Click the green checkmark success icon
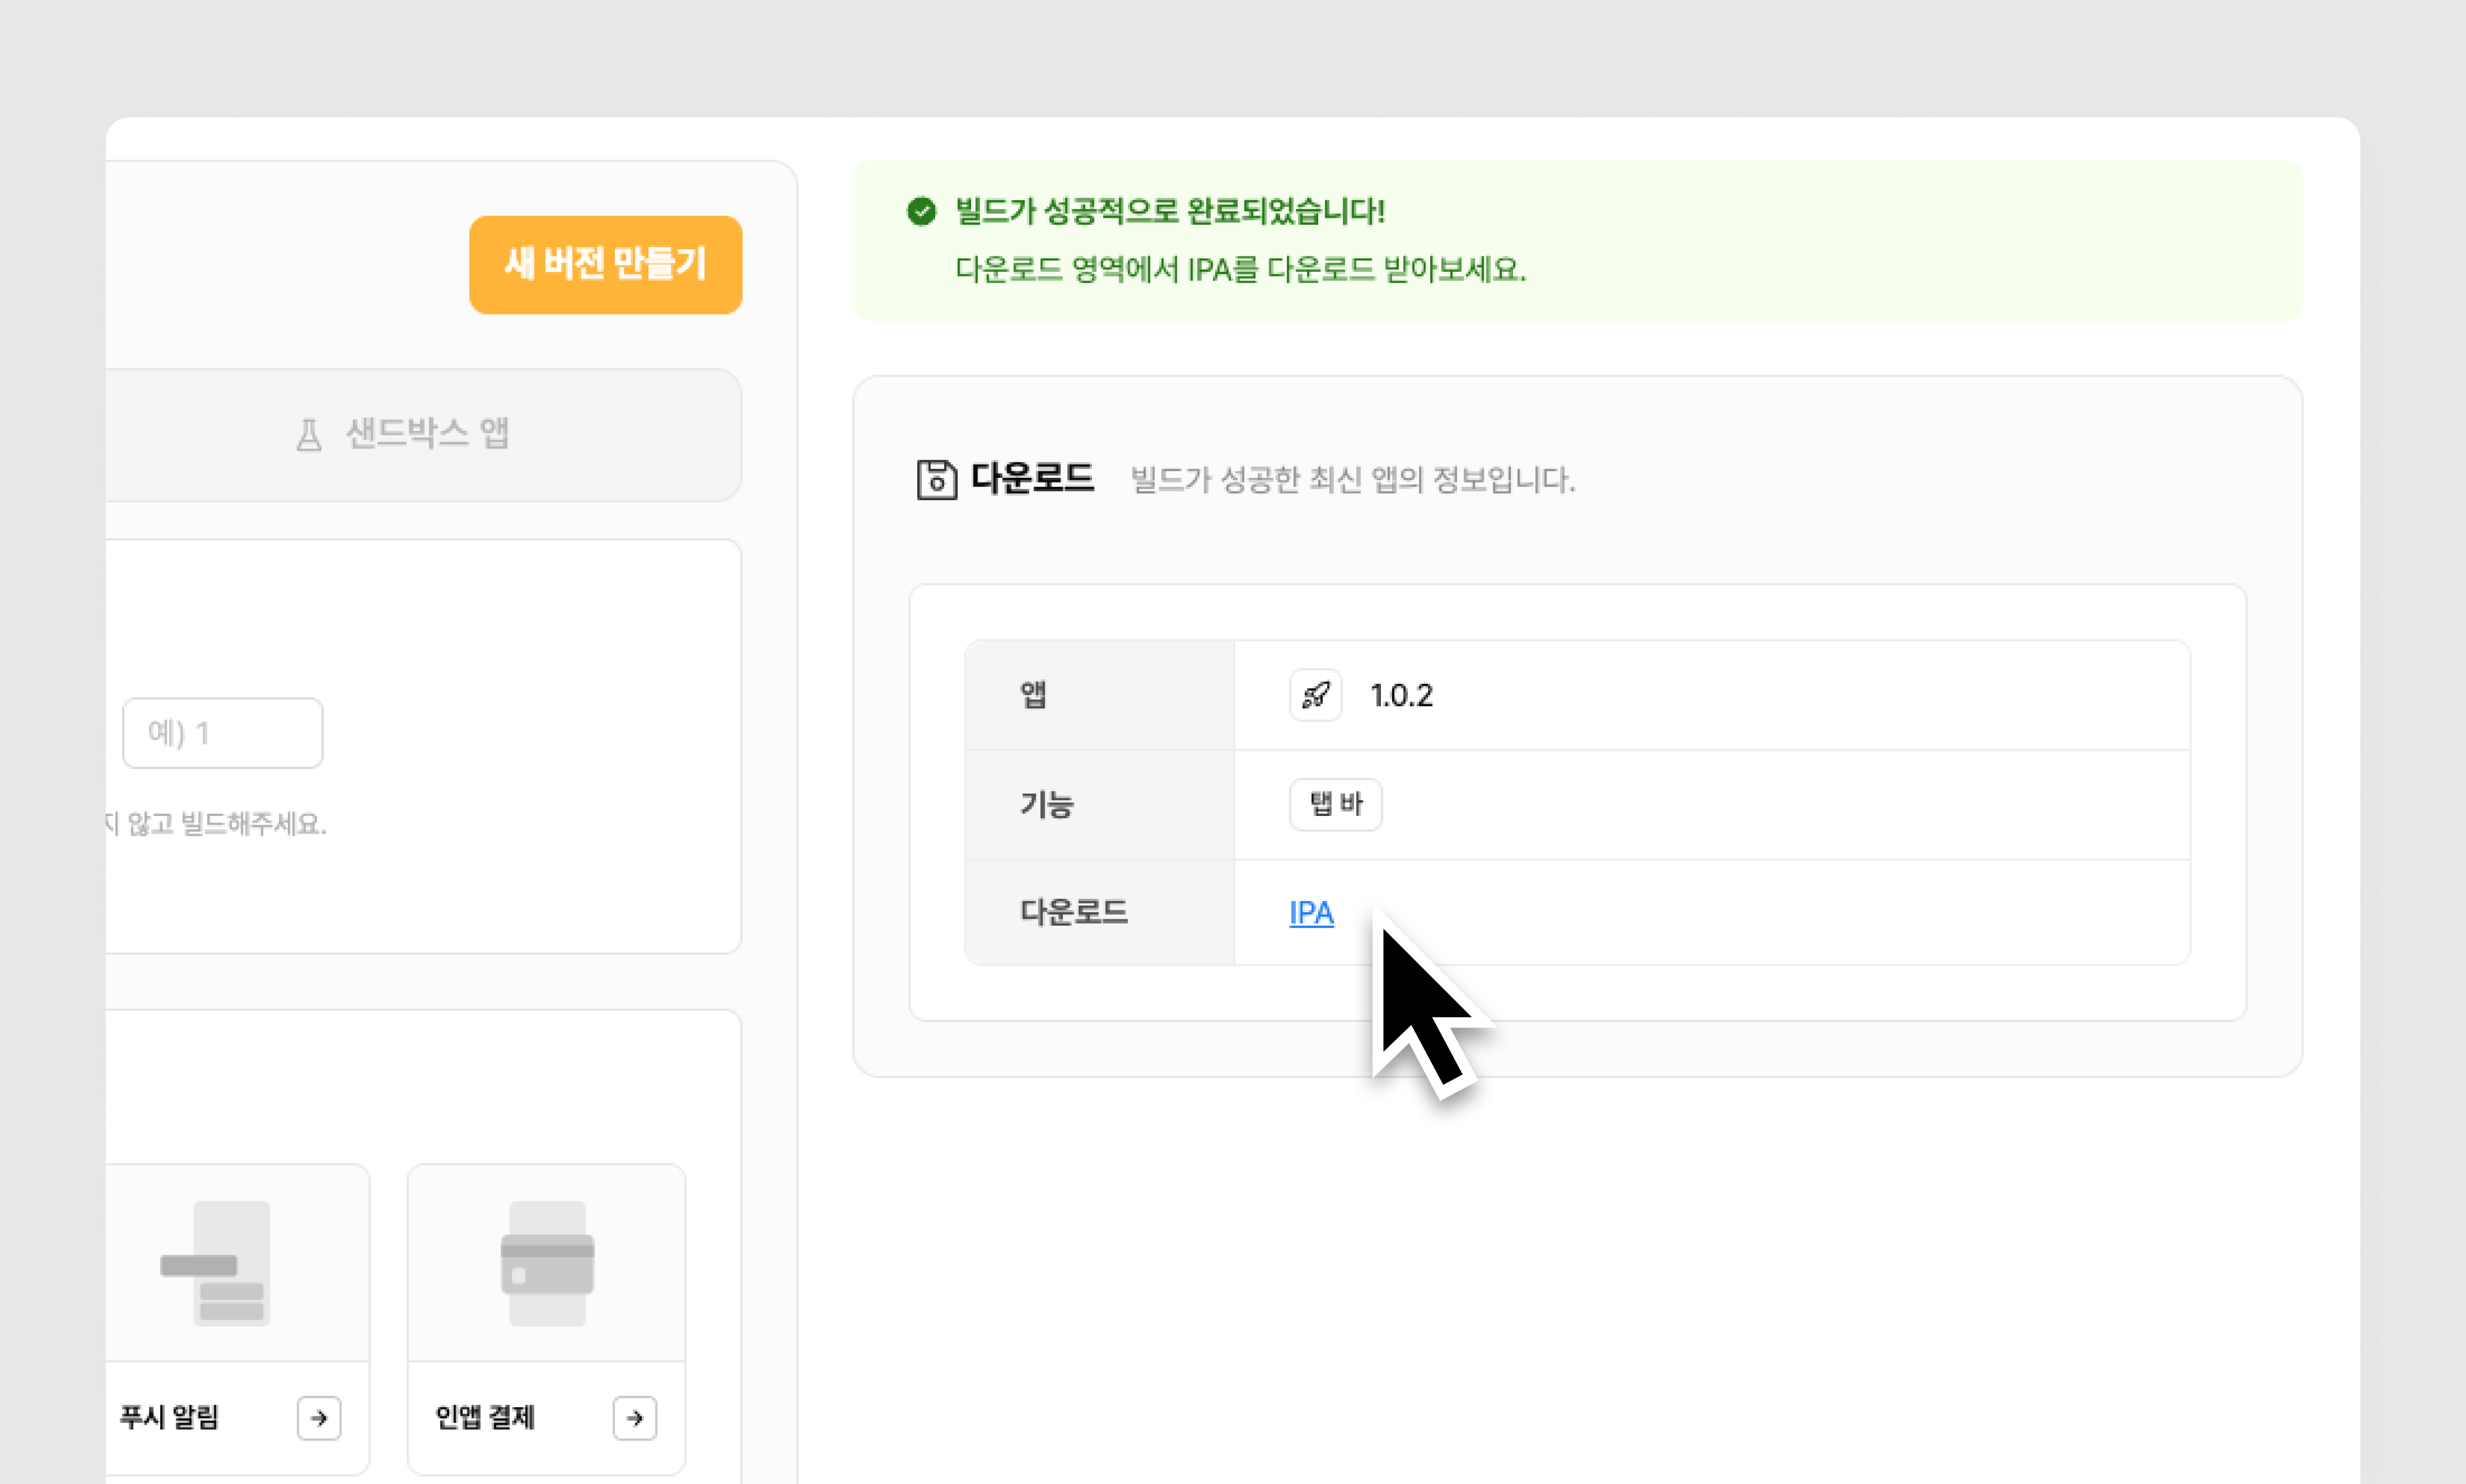 pos(921,211)
